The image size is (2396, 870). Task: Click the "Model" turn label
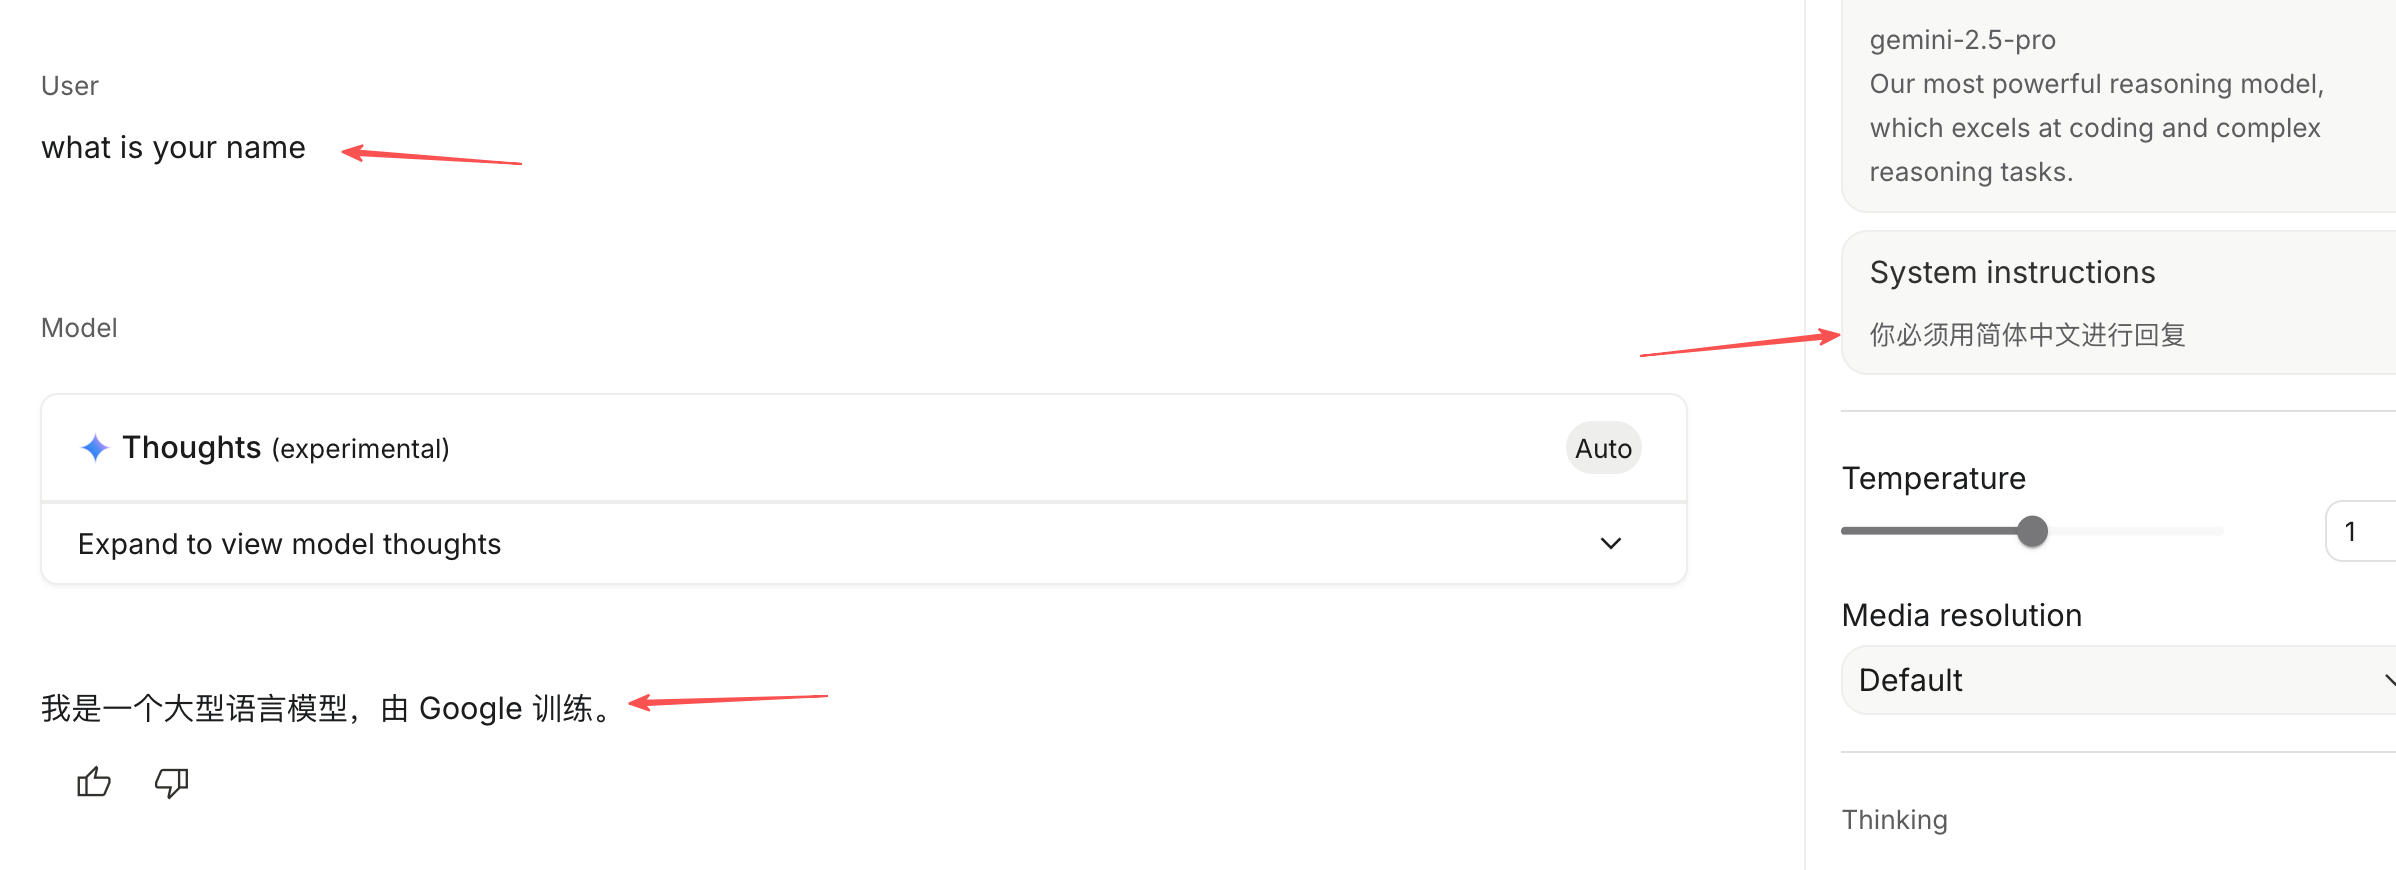pos(79,328)
